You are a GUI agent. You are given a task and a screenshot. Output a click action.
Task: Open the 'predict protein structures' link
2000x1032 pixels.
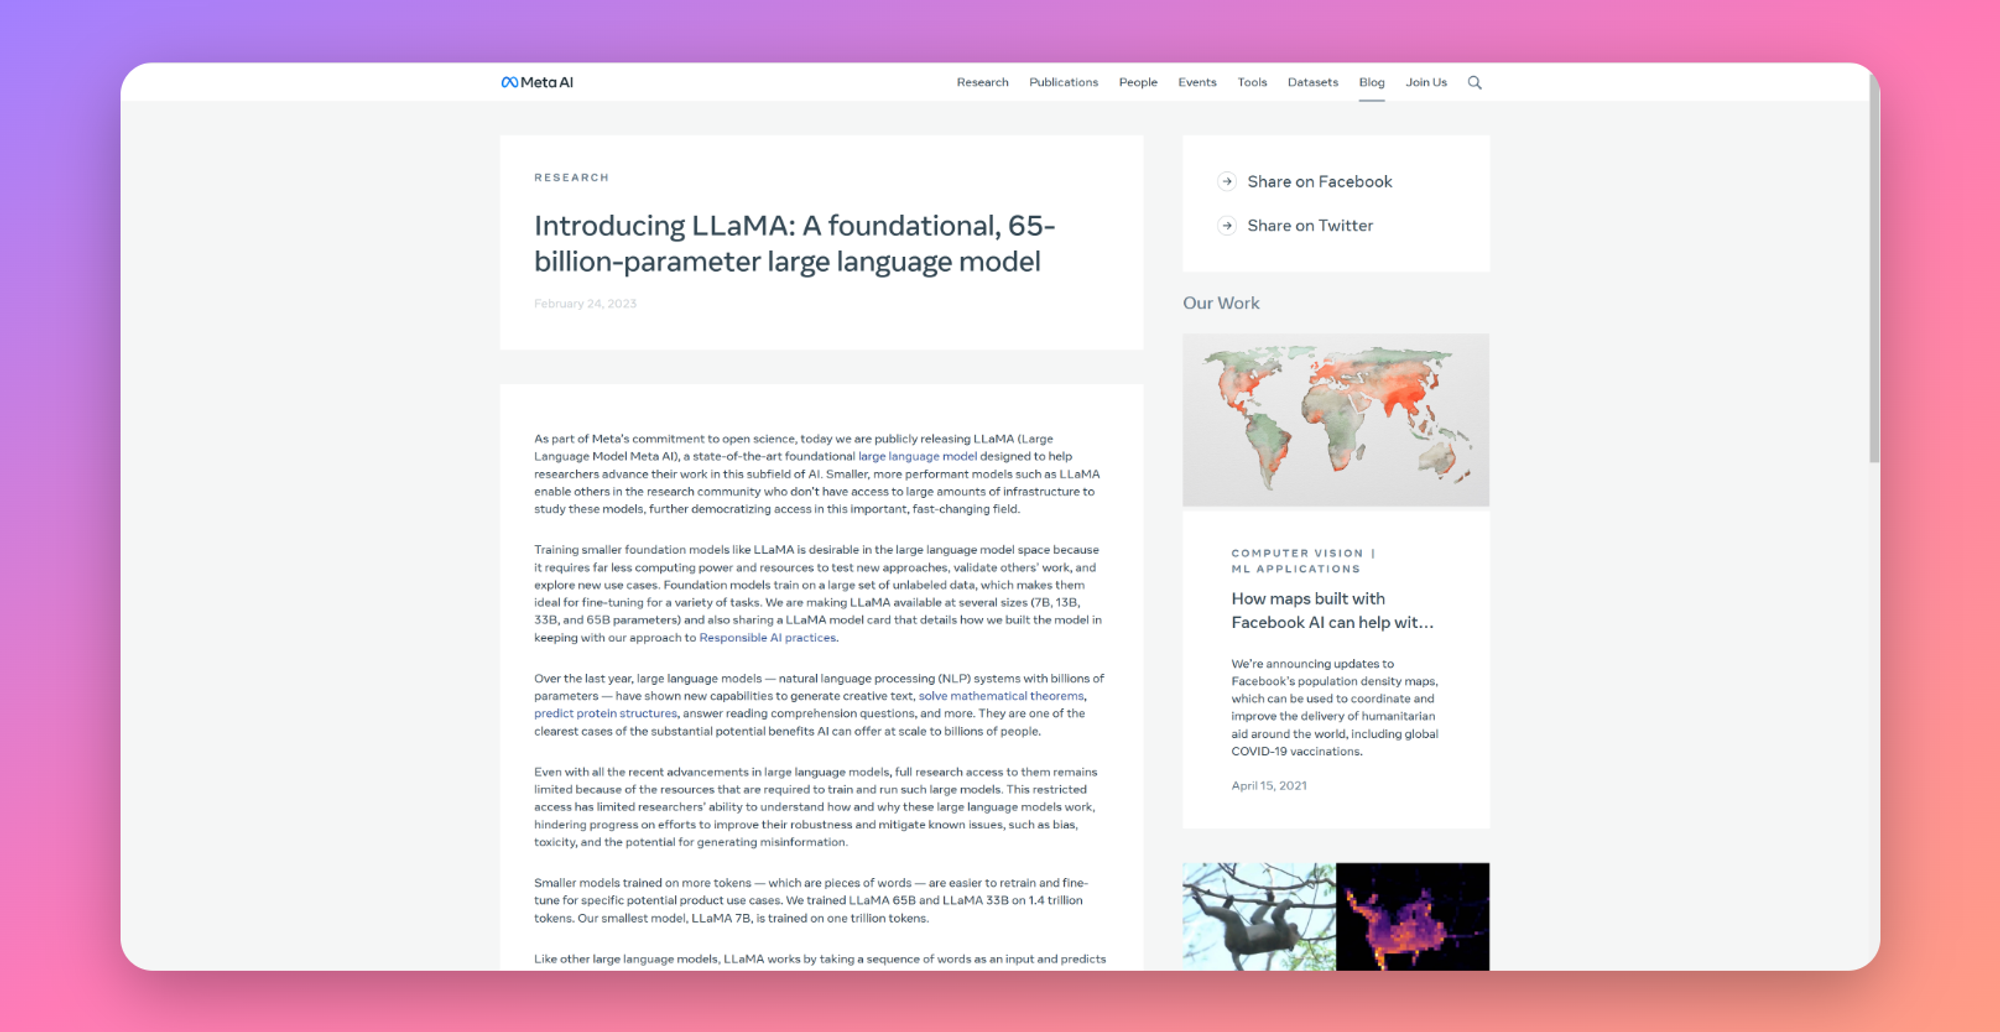click(x=605, y=714)
